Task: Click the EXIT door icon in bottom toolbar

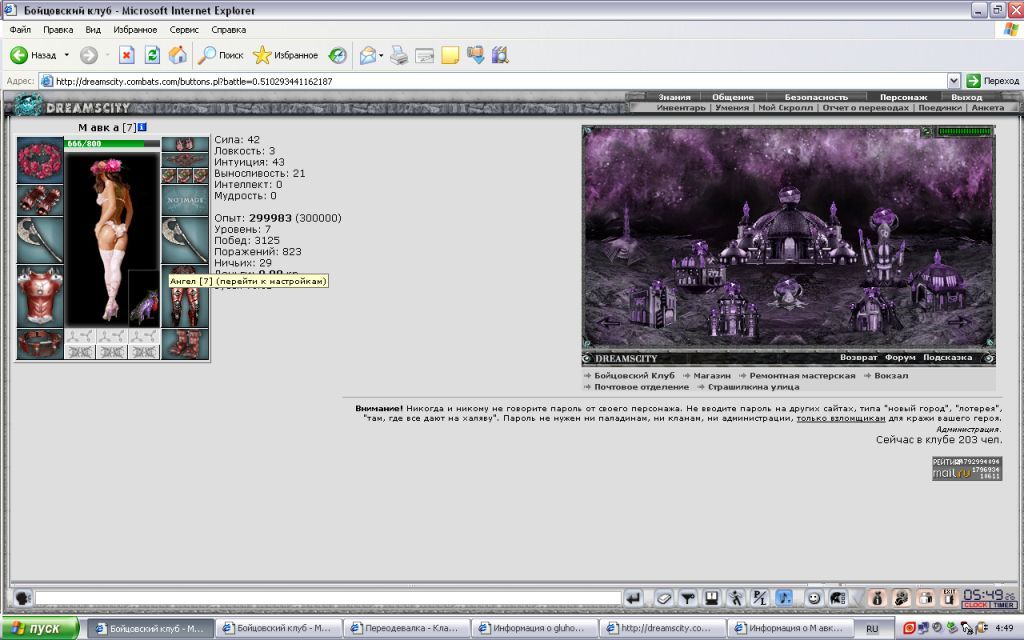Action: click(x=949, y=597)
